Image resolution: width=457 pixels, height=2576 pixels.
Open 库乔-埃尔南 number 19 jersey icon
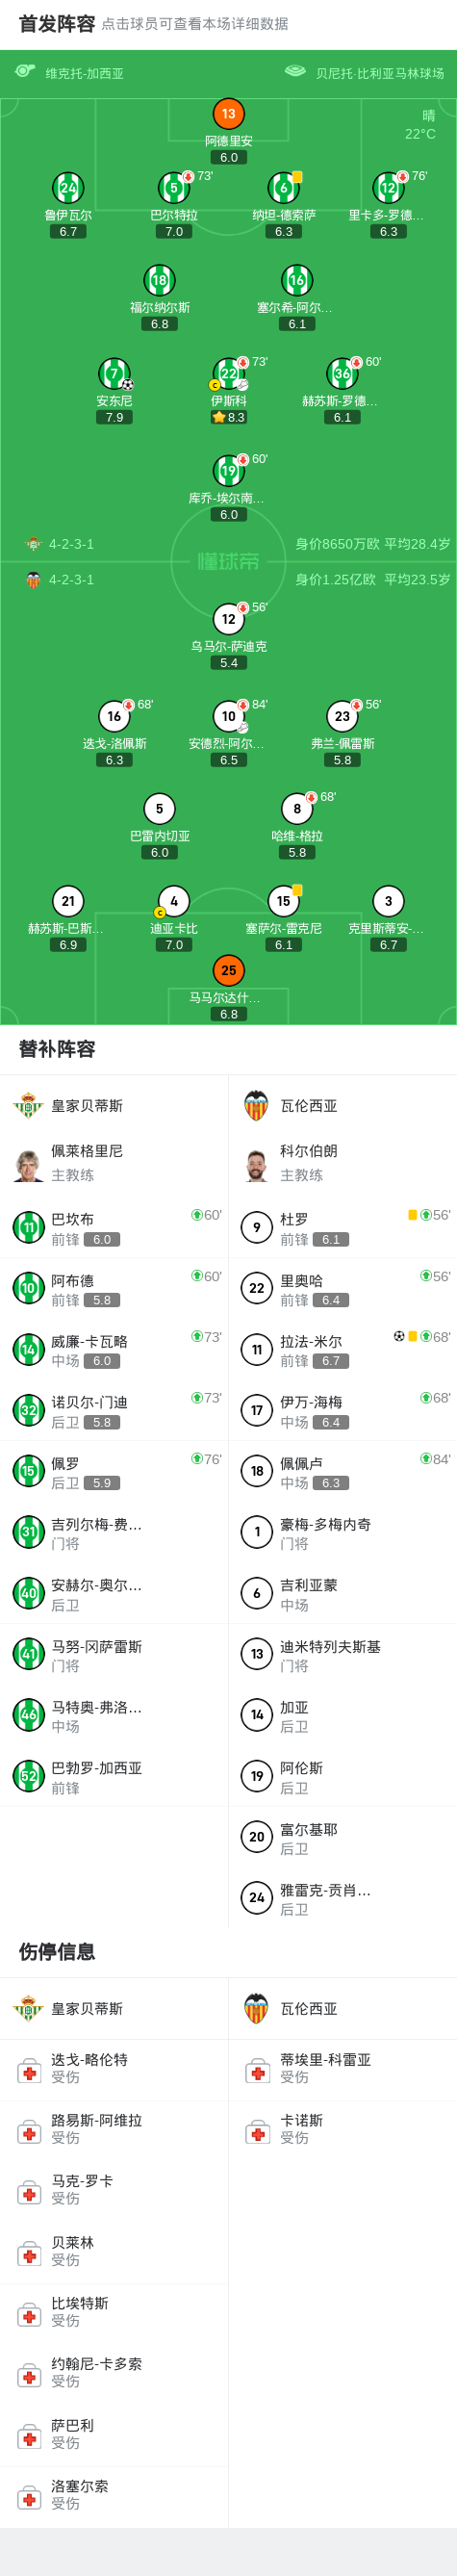coord(228,471)
